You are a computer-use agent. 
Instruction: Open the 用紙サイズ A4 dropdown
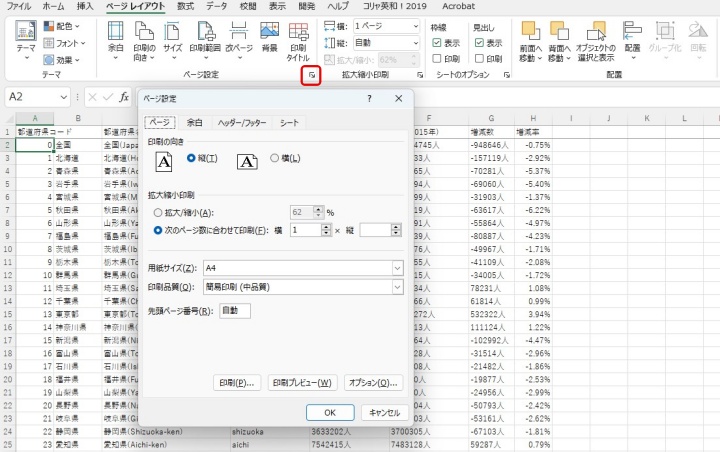coord(397,268)
